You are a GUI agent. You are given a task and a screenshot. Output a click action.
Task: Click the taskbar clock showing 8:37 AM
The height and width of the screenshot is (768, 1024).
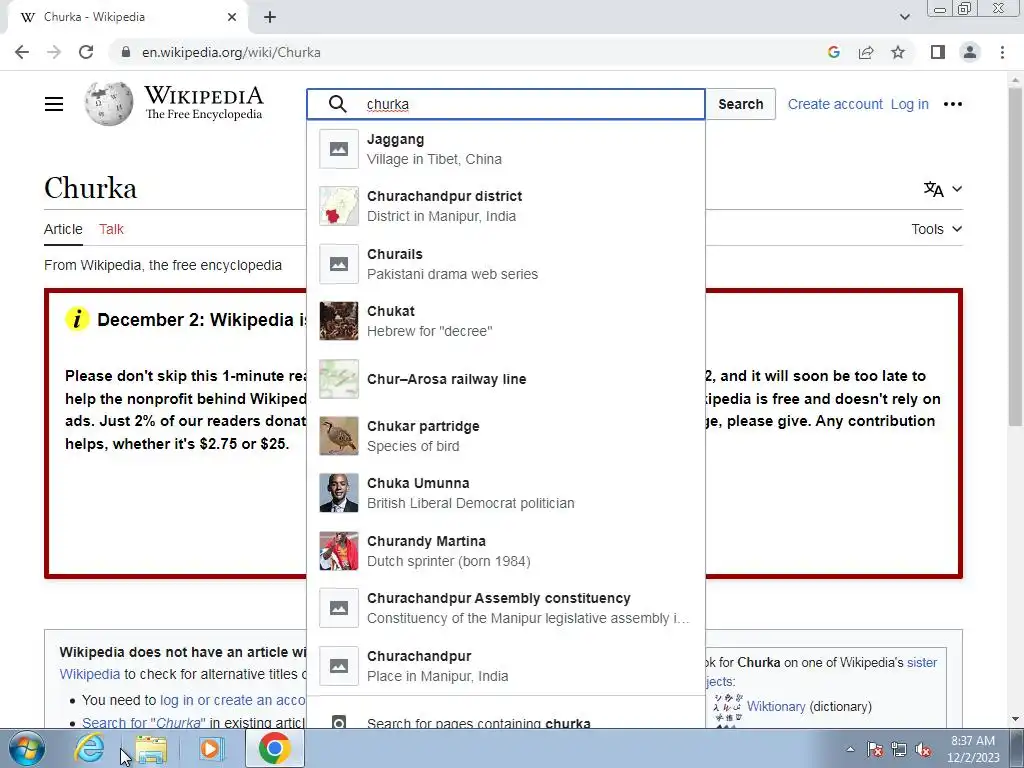[973, 749]
